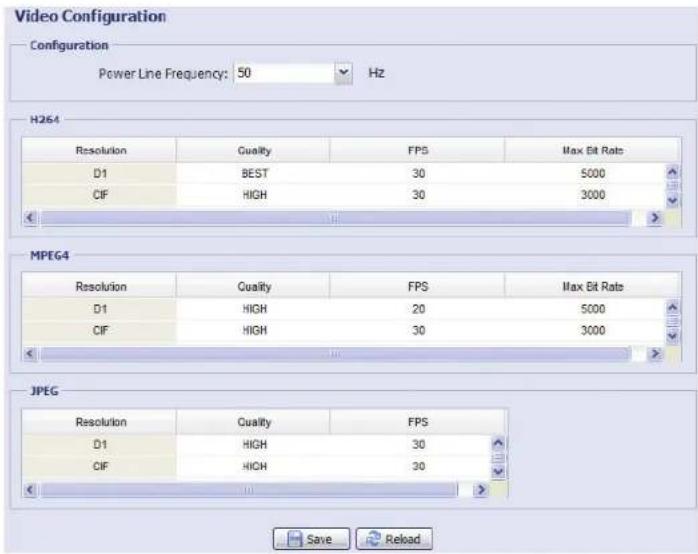Click the up arrow in the H264 table
This screenshot has height=554, width=698.
(x=672, y=172)
